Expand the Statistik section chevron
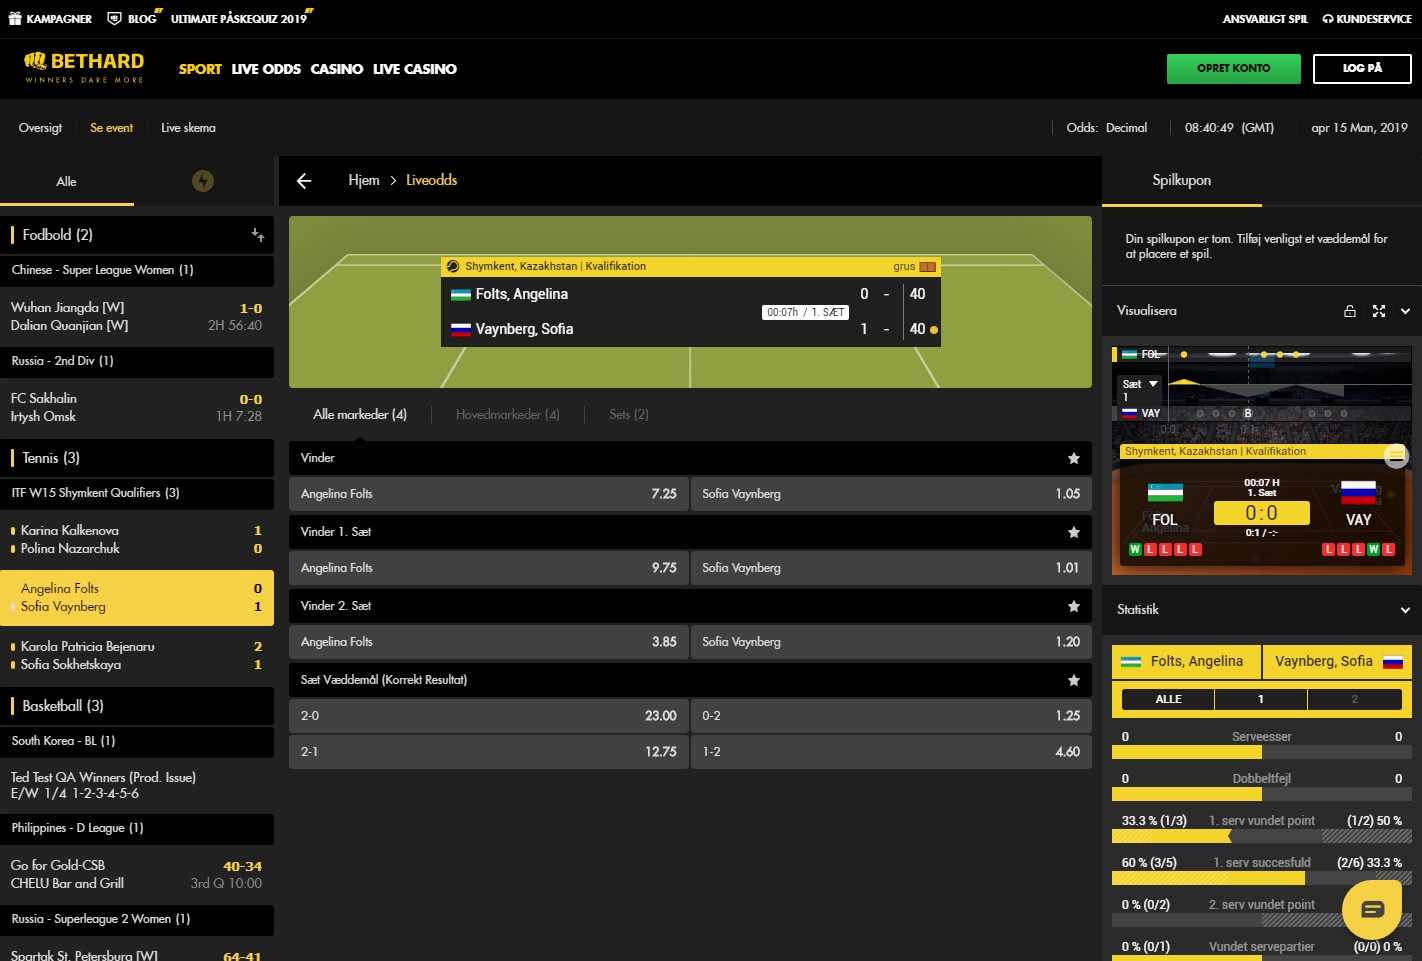 (x=1404, y=609)
